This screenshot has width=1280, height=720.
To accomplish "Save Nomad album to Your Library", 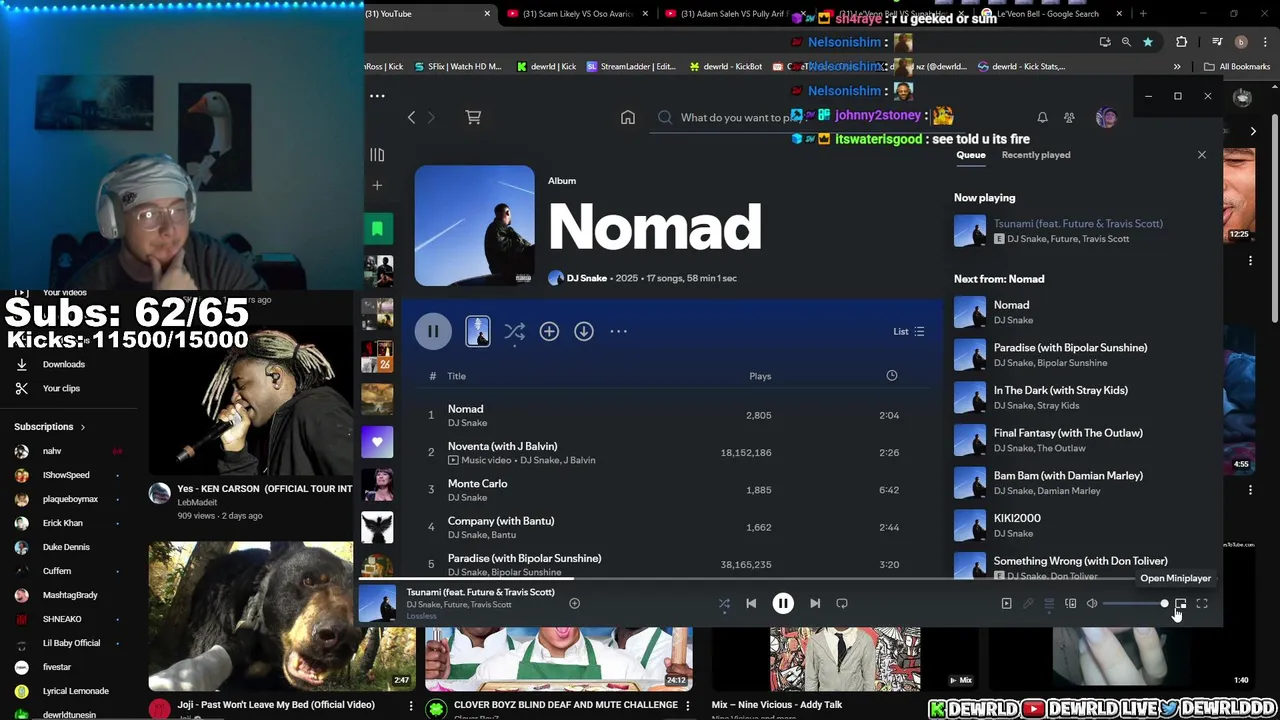I will tap(549, 331).
